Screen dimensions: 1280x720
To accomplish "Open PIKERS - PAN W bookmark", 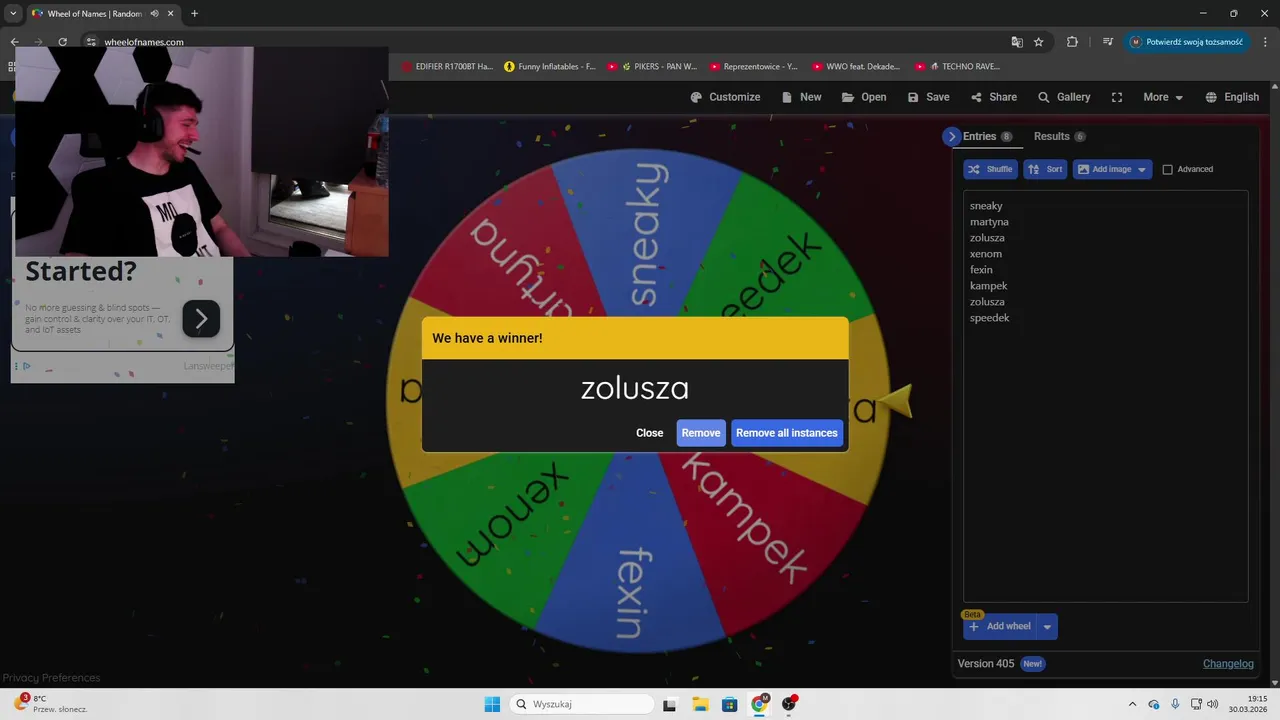I will point(651,67).
